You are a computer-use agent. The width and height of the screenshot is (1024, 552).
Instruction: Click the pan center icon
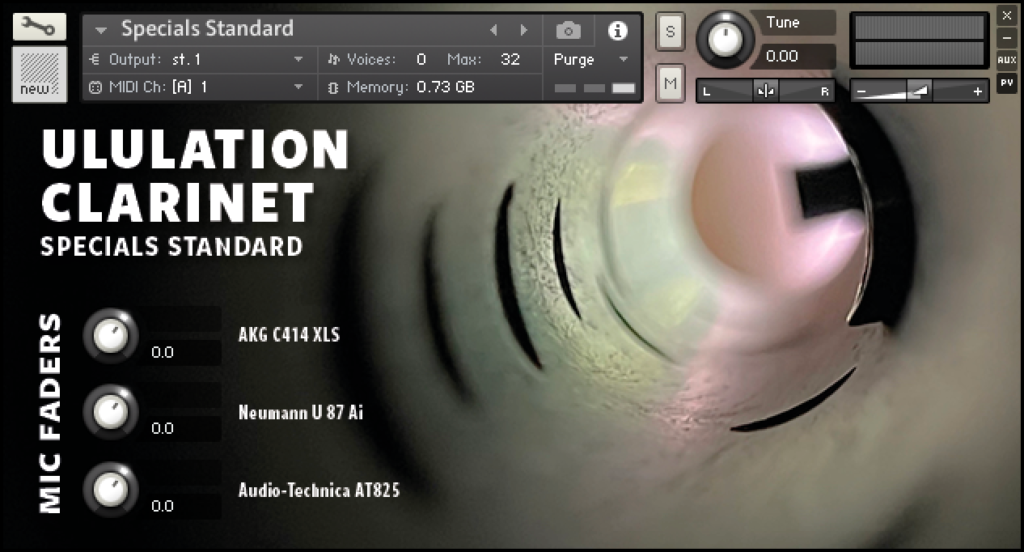point(765,91)
